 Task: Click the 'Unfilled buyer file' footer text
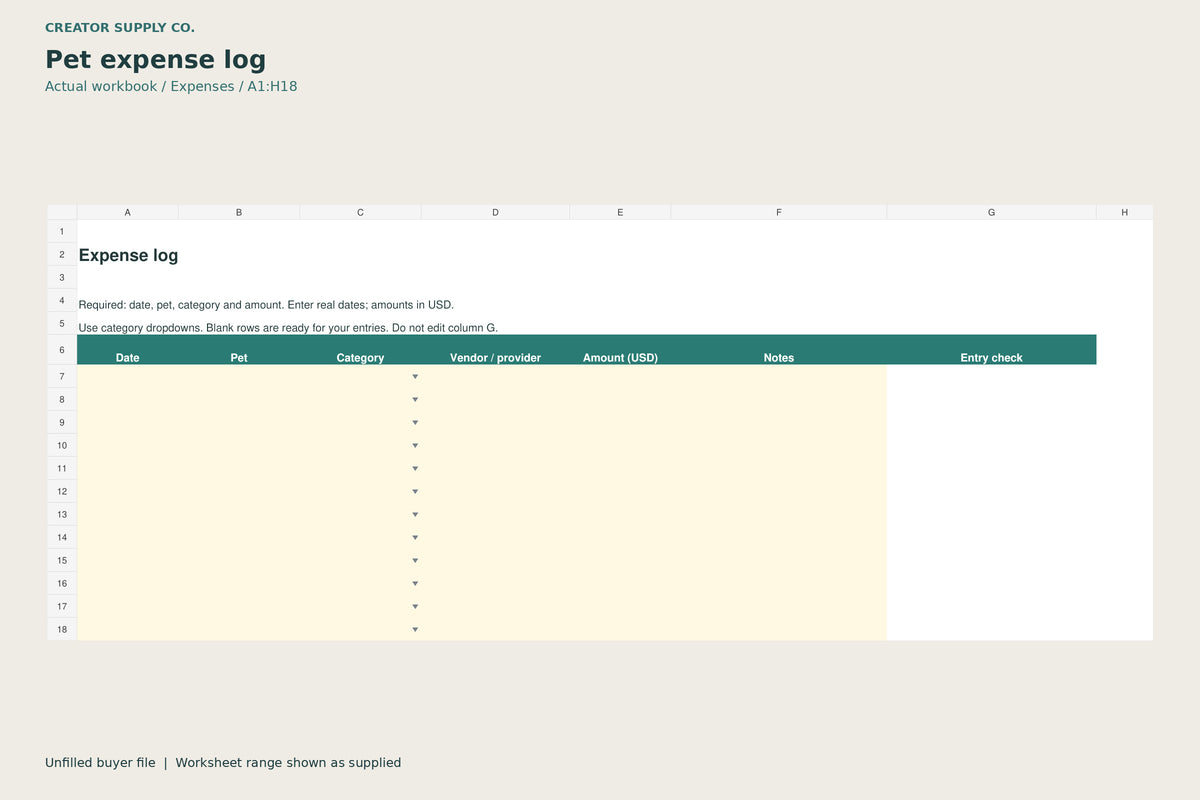[x=100, y=762]
